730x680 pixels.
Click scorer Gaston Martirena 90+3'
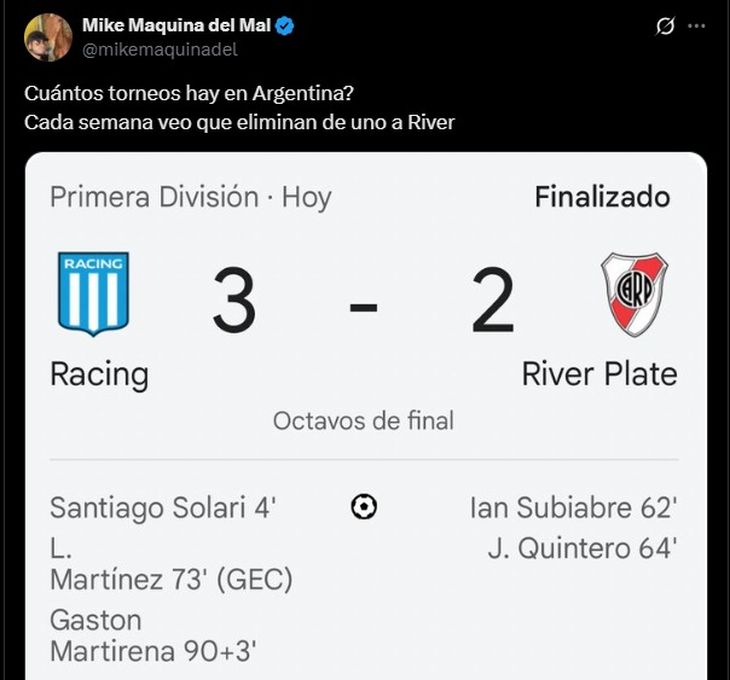click(153, 636)
